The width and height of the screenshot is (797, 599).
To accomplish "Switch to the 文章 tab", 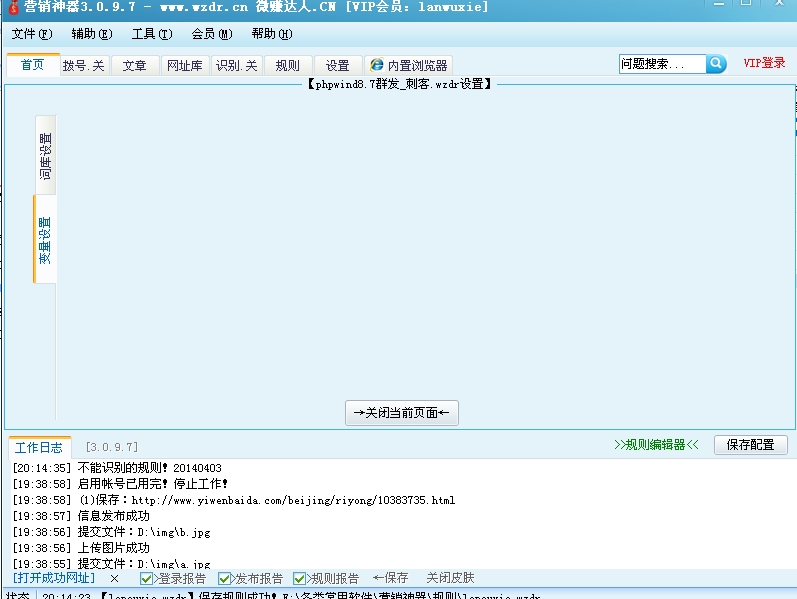I will coord(134,65).
